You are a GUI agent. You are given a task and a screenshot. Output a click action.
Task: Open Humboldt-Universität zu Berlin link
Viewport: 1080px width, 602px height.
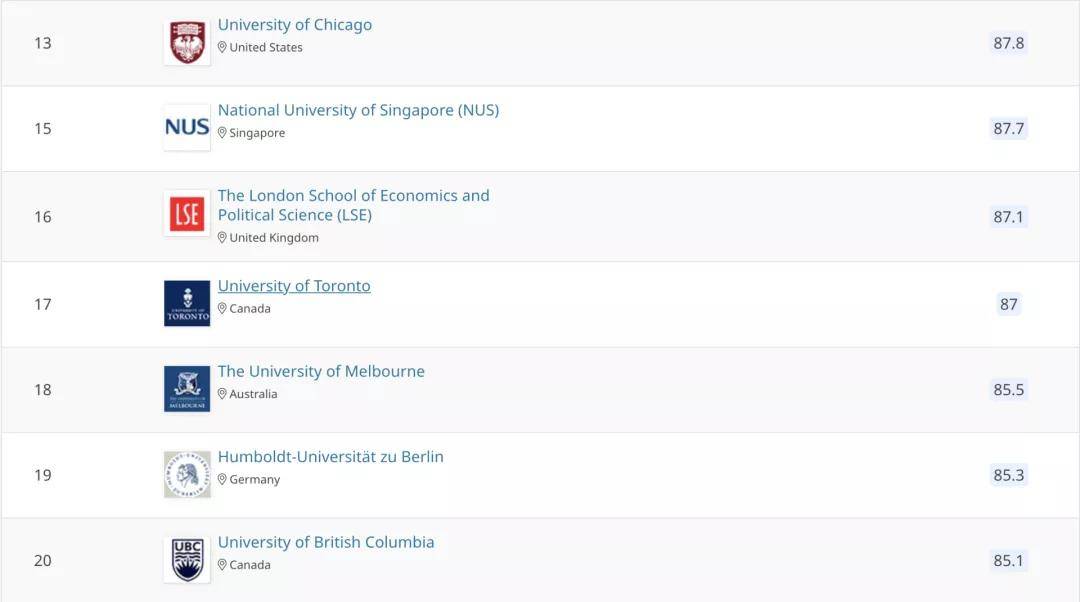coord(331,457)
